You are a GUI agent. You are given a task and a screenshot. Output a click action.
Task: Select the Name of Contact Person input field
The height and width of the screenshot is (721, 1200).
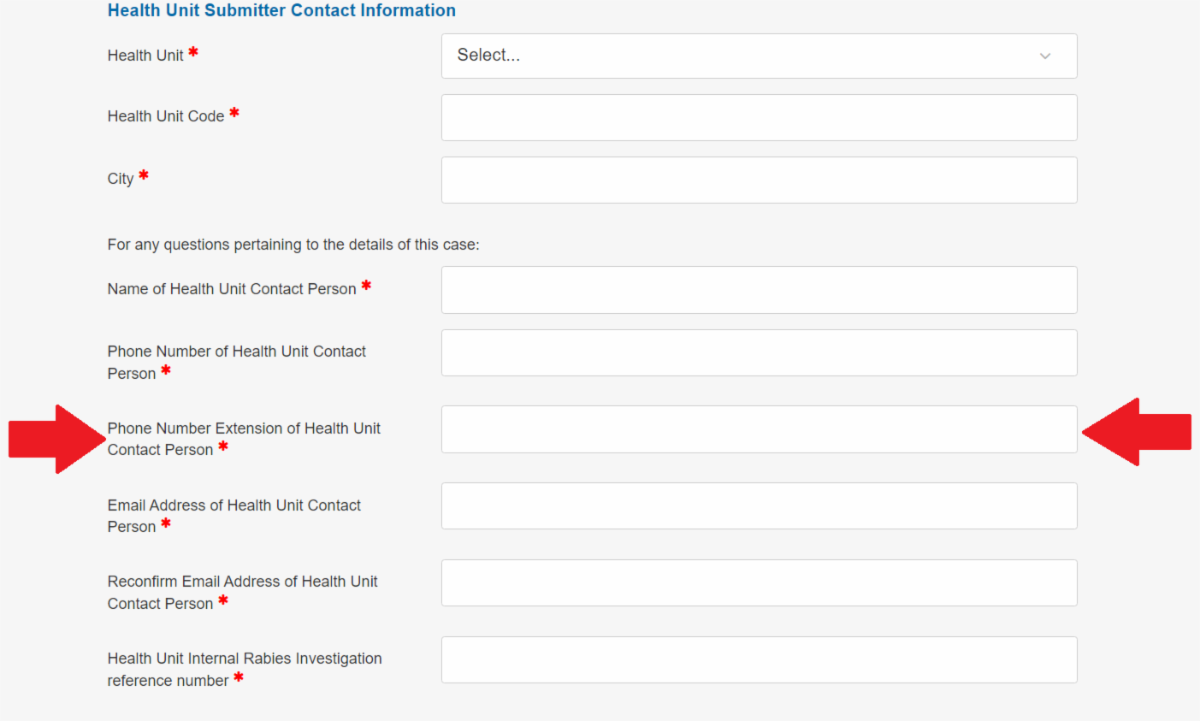(x=759, y=290)
